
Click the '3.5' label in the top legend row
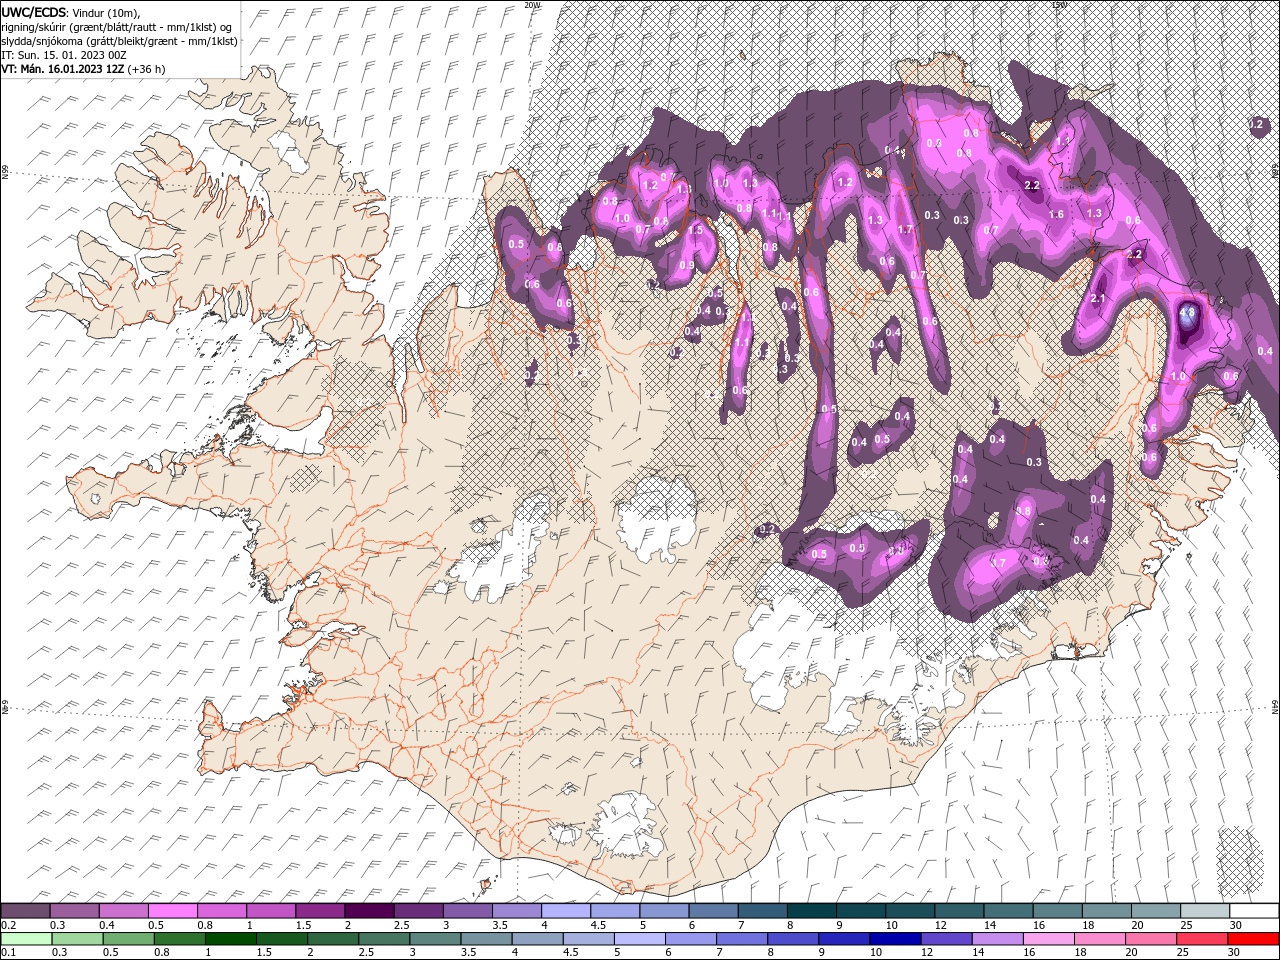click(x=500, y=925)
